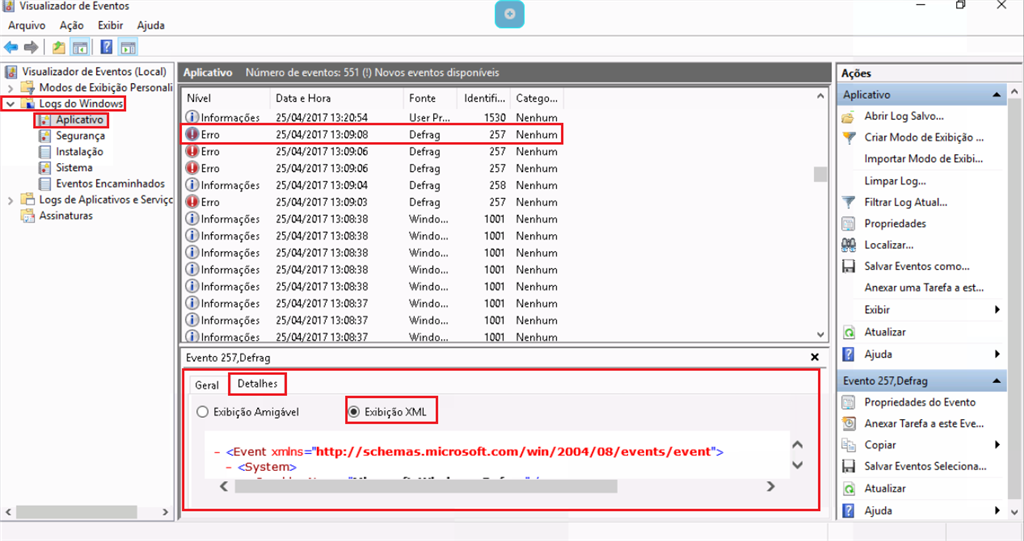Click Importar Modo de Exibição action

[x=923, y=159]
